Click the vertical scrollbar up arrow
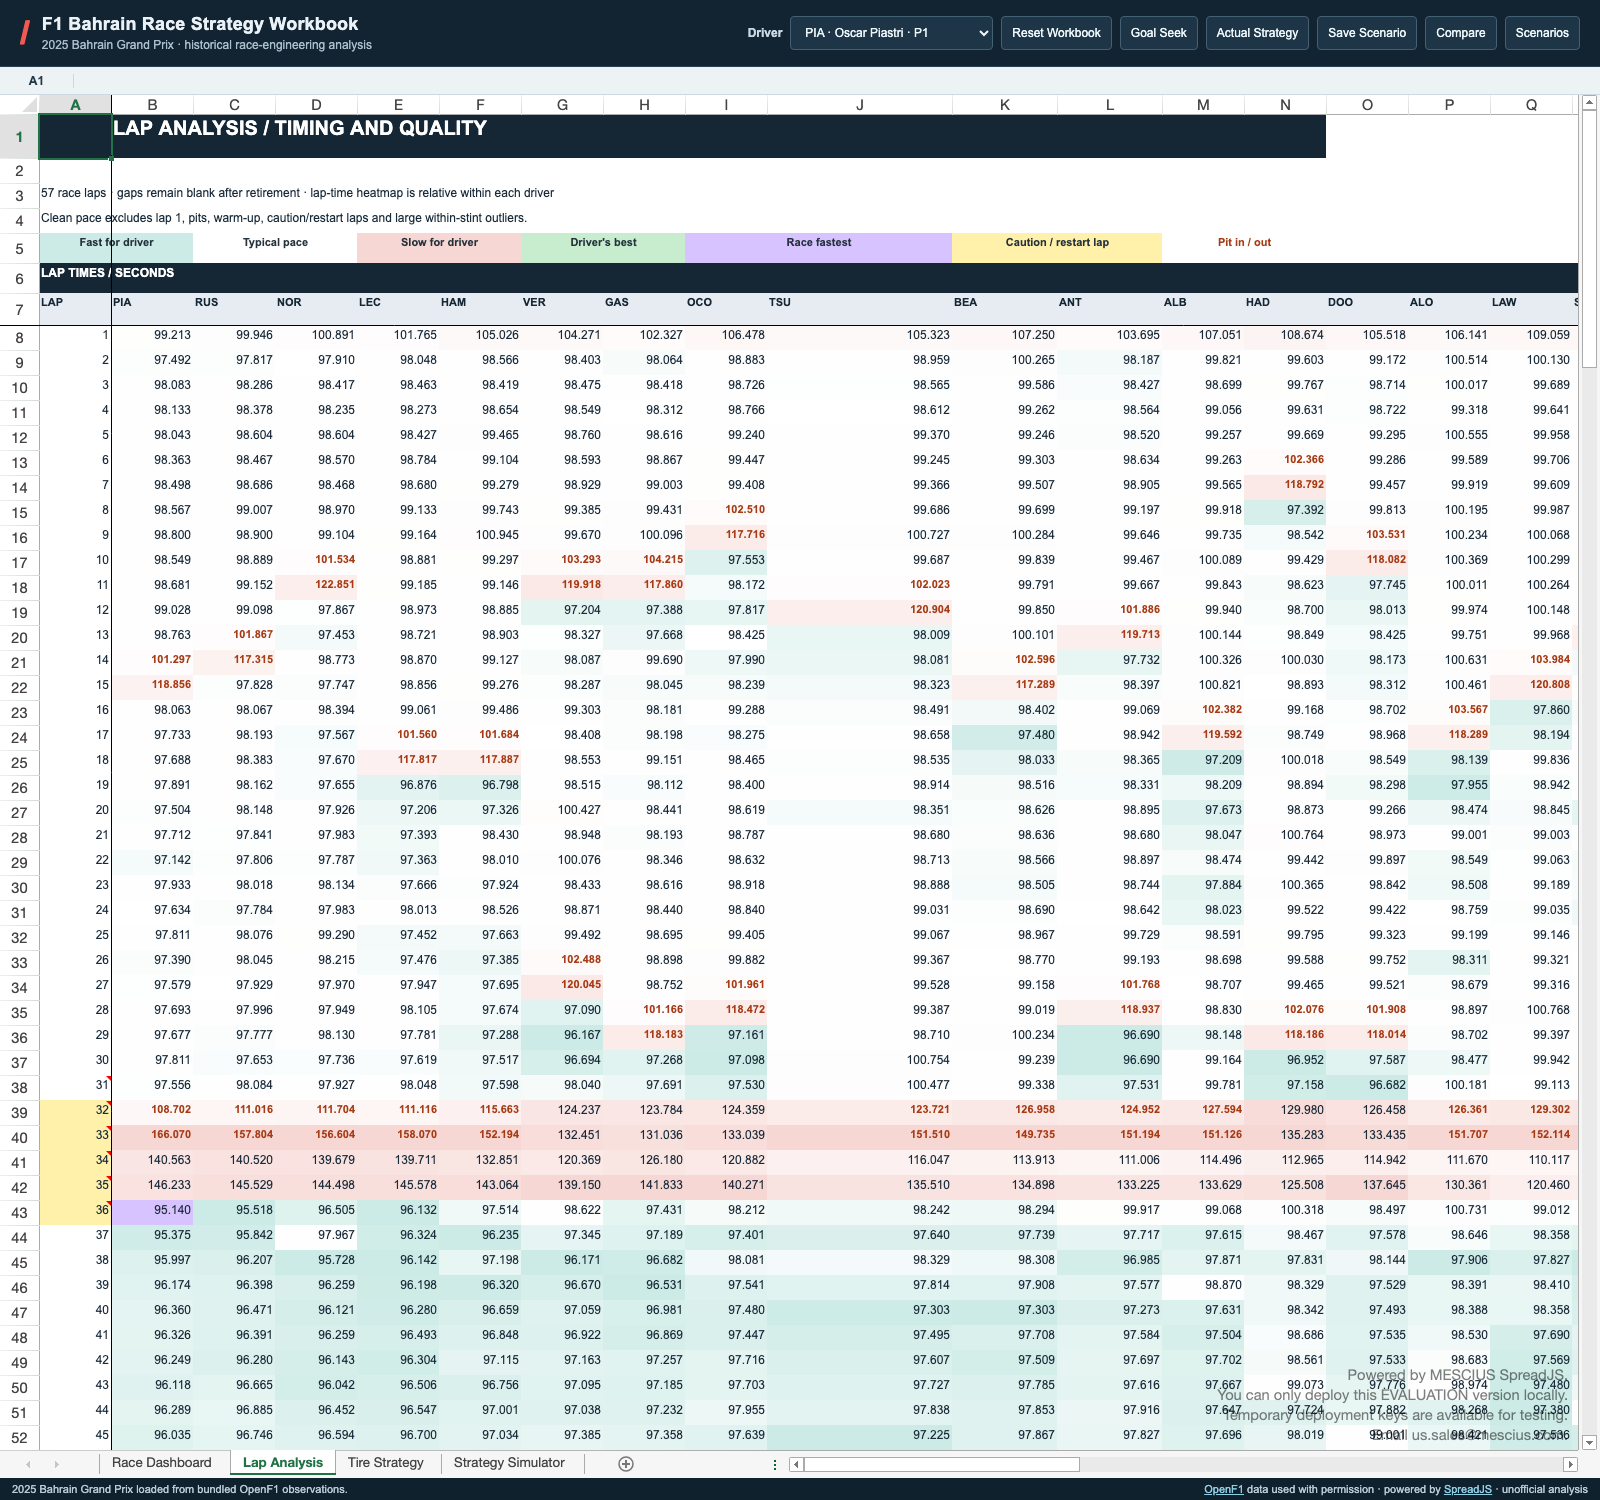This screenshot has width=1600, height=1500. click(1589, 103)
